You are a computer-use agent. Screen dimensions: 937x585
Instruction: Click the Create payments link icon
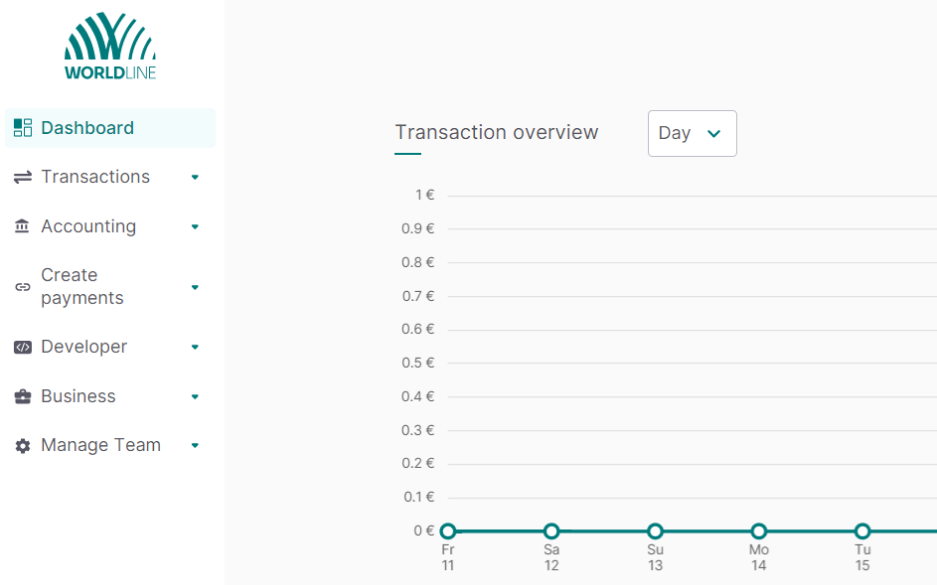tap(23, 287)
